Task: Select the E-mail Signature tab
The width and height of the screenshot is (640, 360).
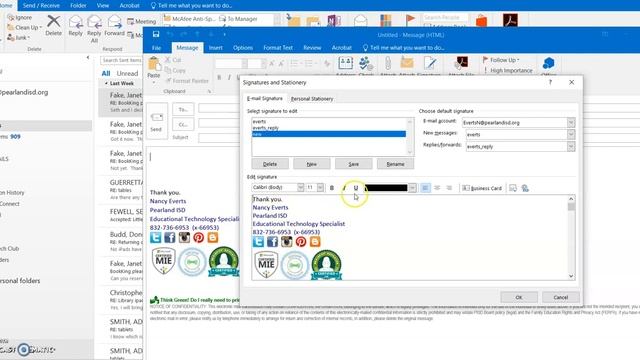Action: (x=264, y=98)
